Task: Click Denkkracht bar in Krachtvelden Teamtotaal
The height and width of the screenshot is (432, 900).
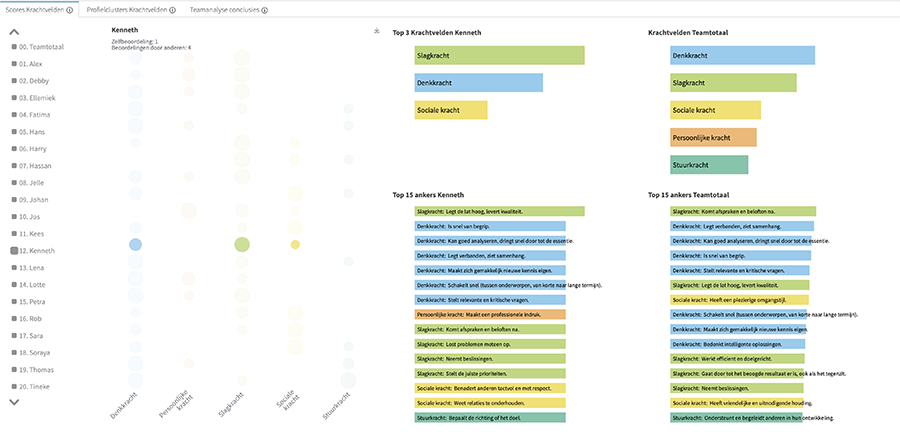Action: 742,56
